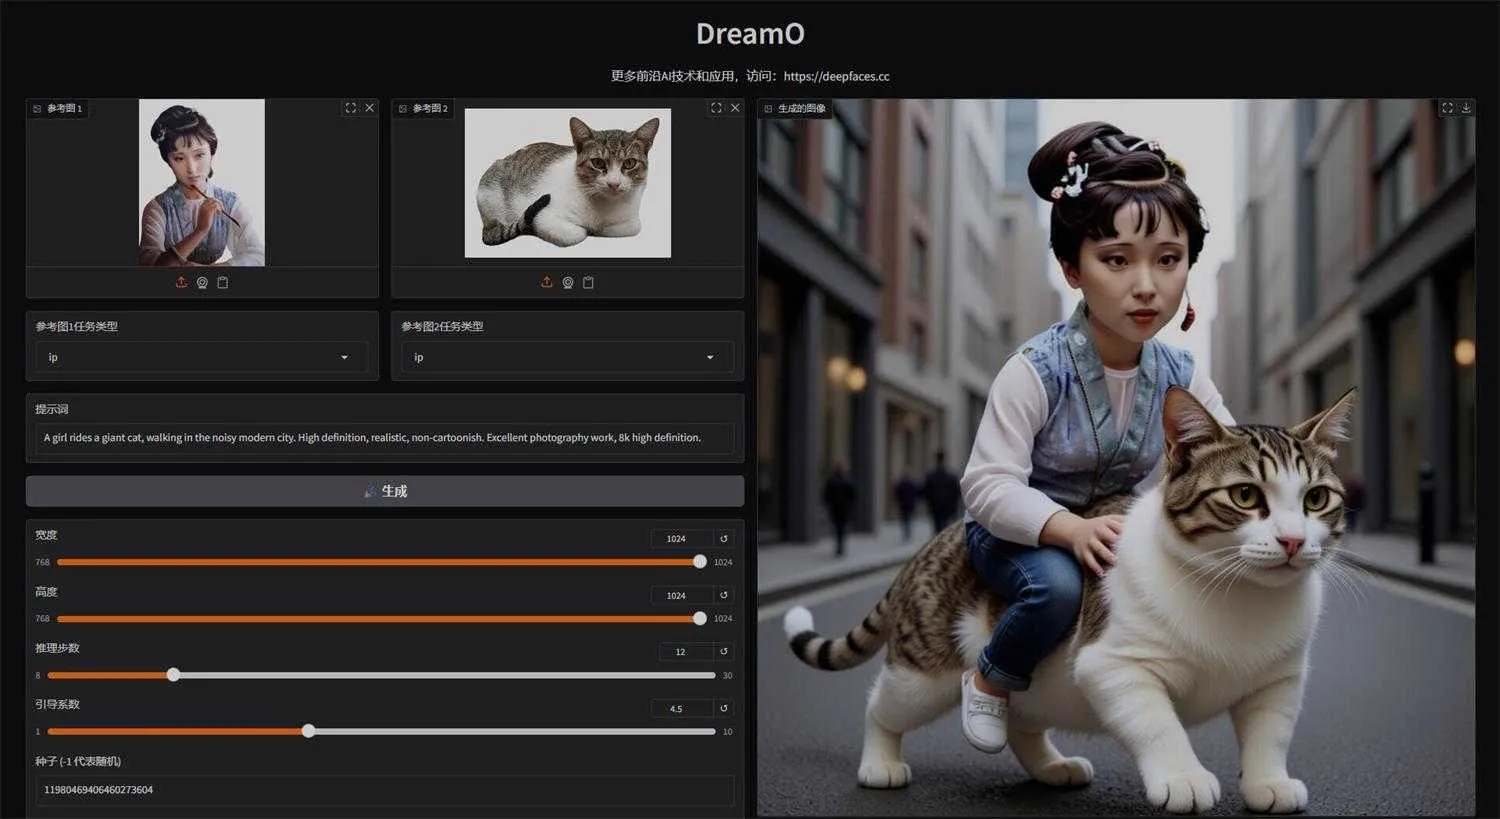Screen dimensions: 1500x819
Task: Remove reference image 2 with its X icon
Action: point(736,108)
